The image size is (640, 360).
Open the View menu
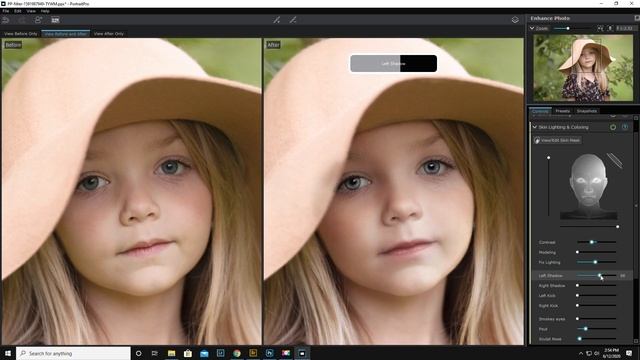pos(31,11)
